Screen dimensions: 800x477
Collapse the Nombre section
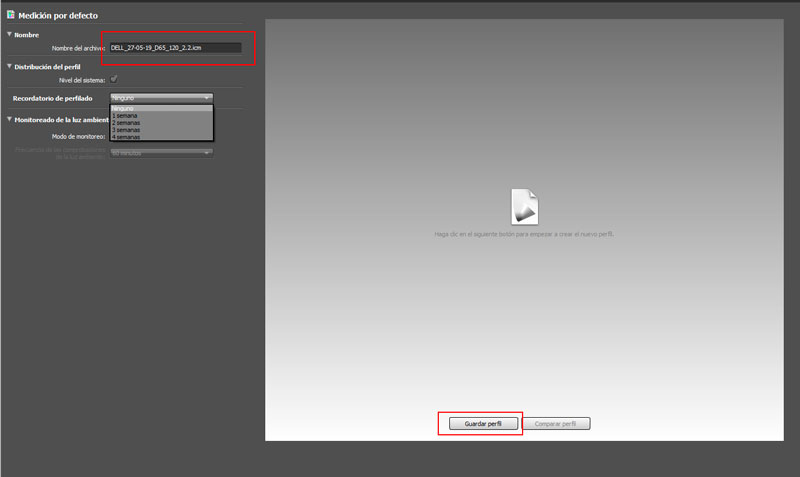coord(10,35)
